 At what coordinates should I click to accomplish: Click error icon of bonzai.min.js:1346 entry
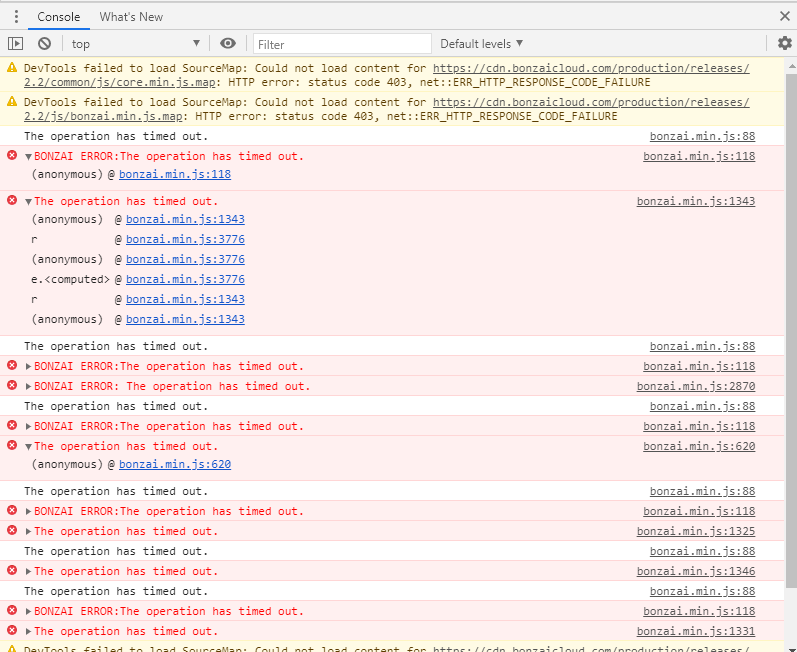(x=12, y=570)
